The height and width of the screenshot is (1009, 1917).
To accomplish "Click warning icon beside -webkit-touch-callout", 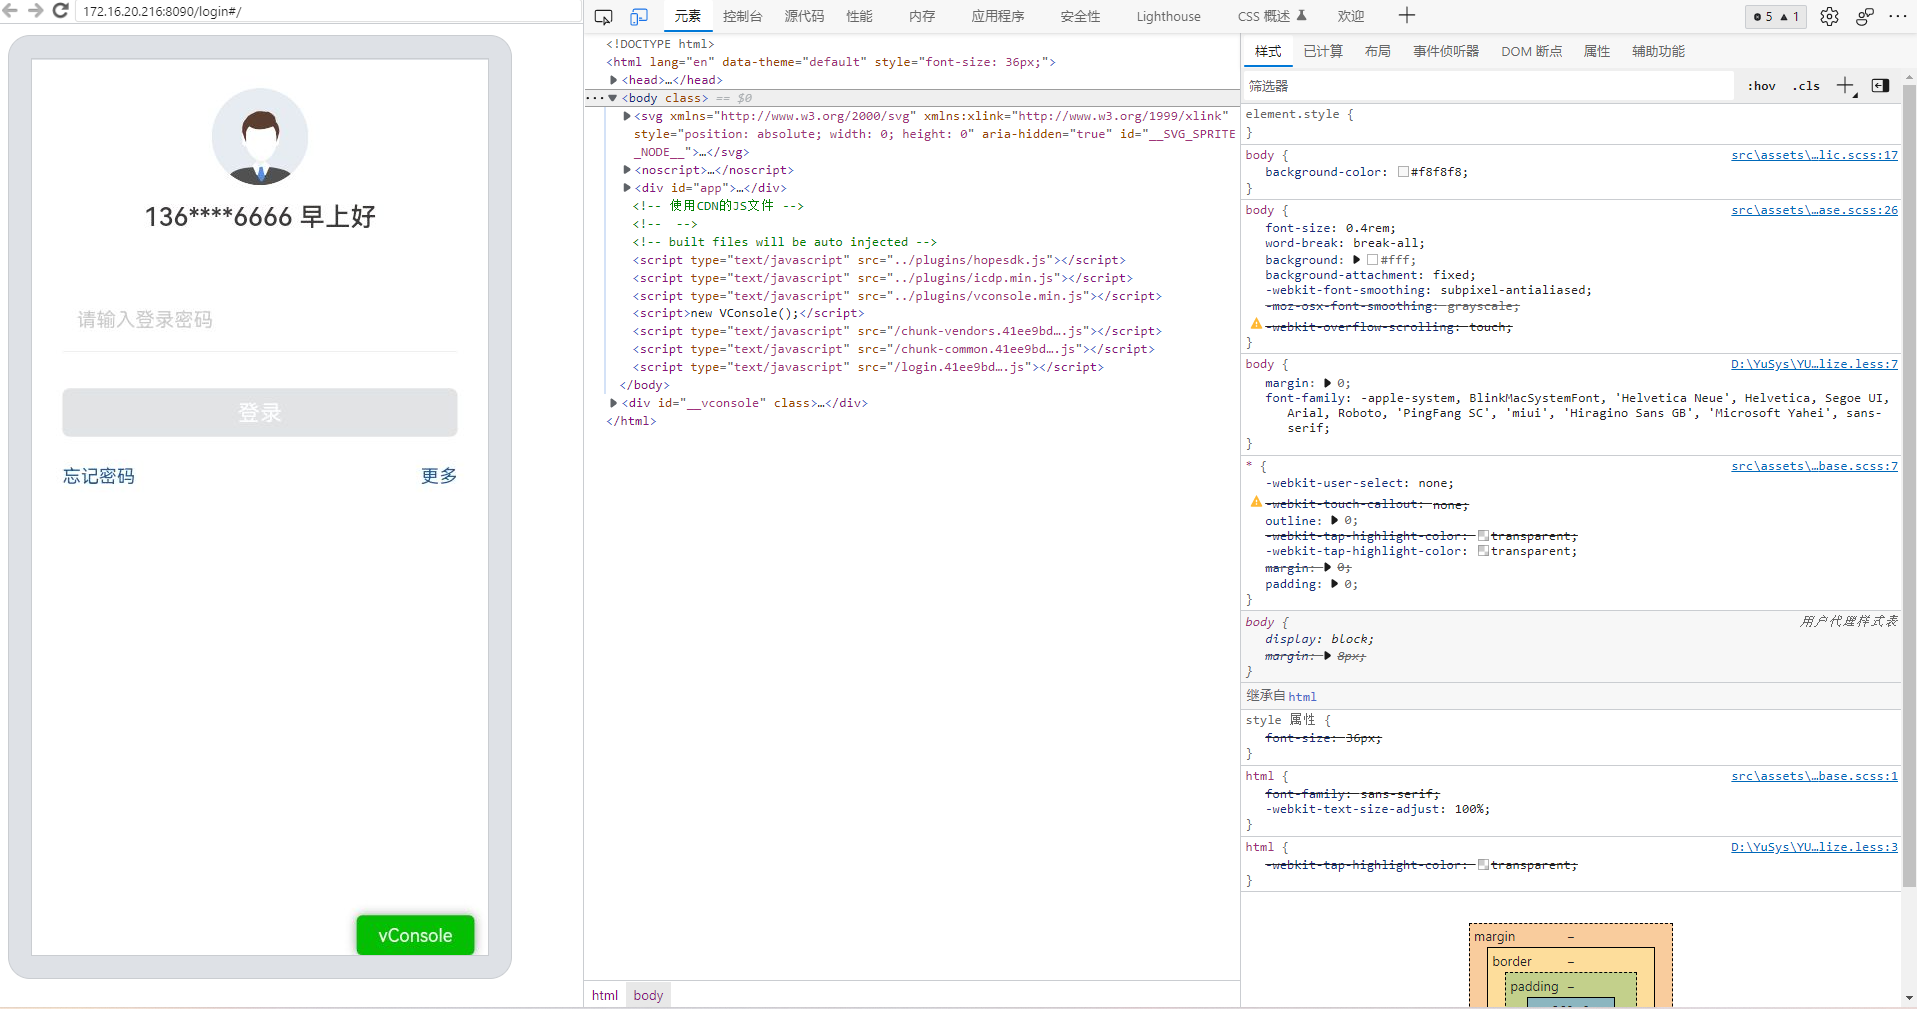I will pyautogui.click(x=1255, y=502).
